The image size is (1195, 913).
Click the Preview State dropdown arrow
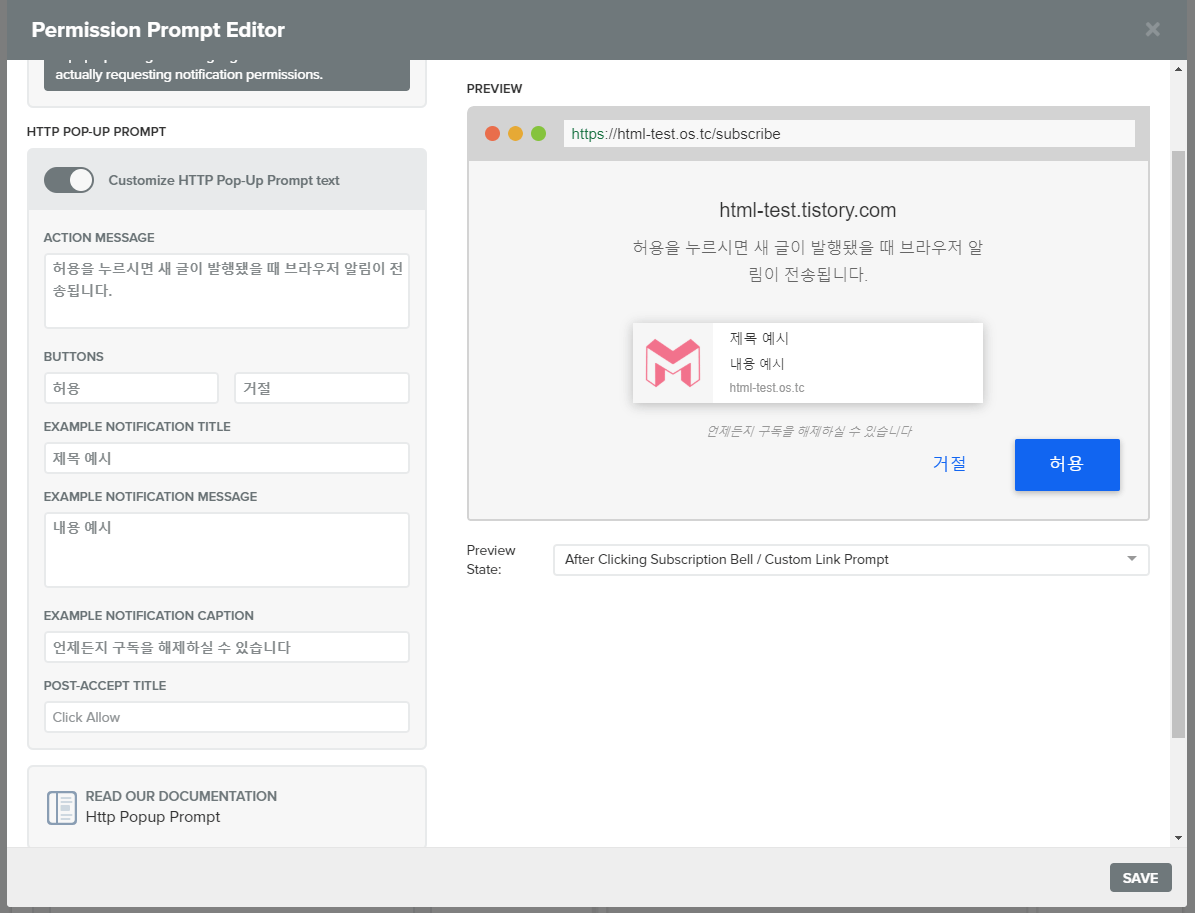coord(1132,559)
